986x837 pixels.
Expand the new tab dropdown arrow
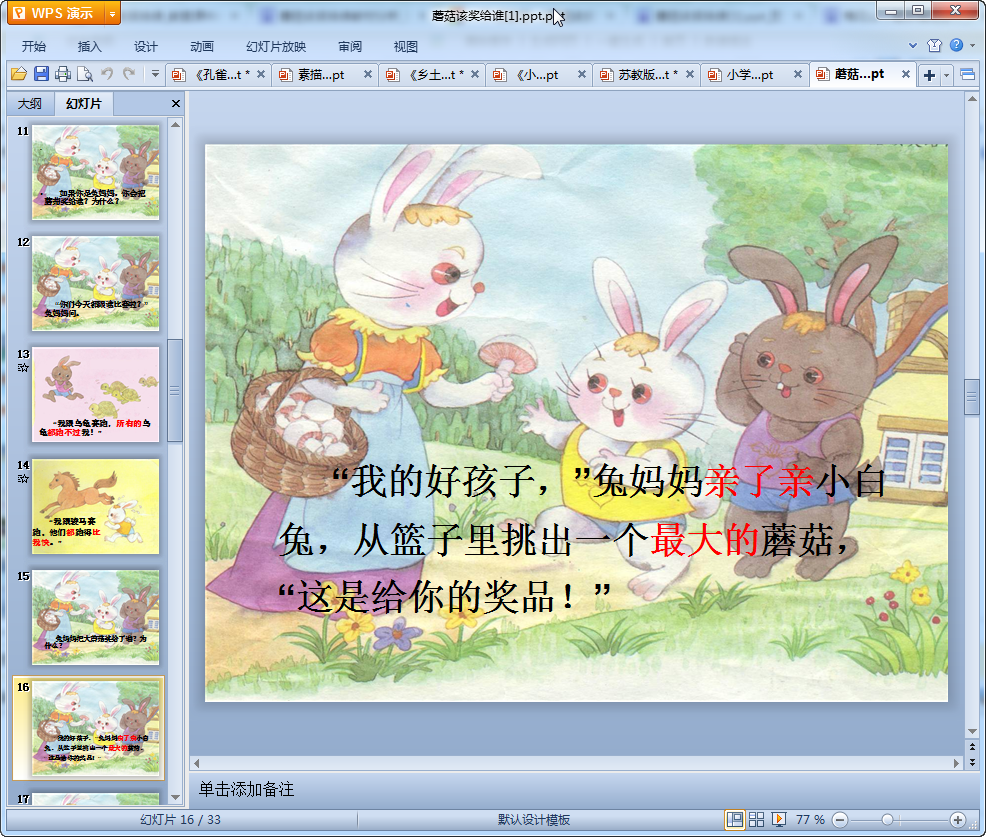pyautogui.click(x=946, y=76)
